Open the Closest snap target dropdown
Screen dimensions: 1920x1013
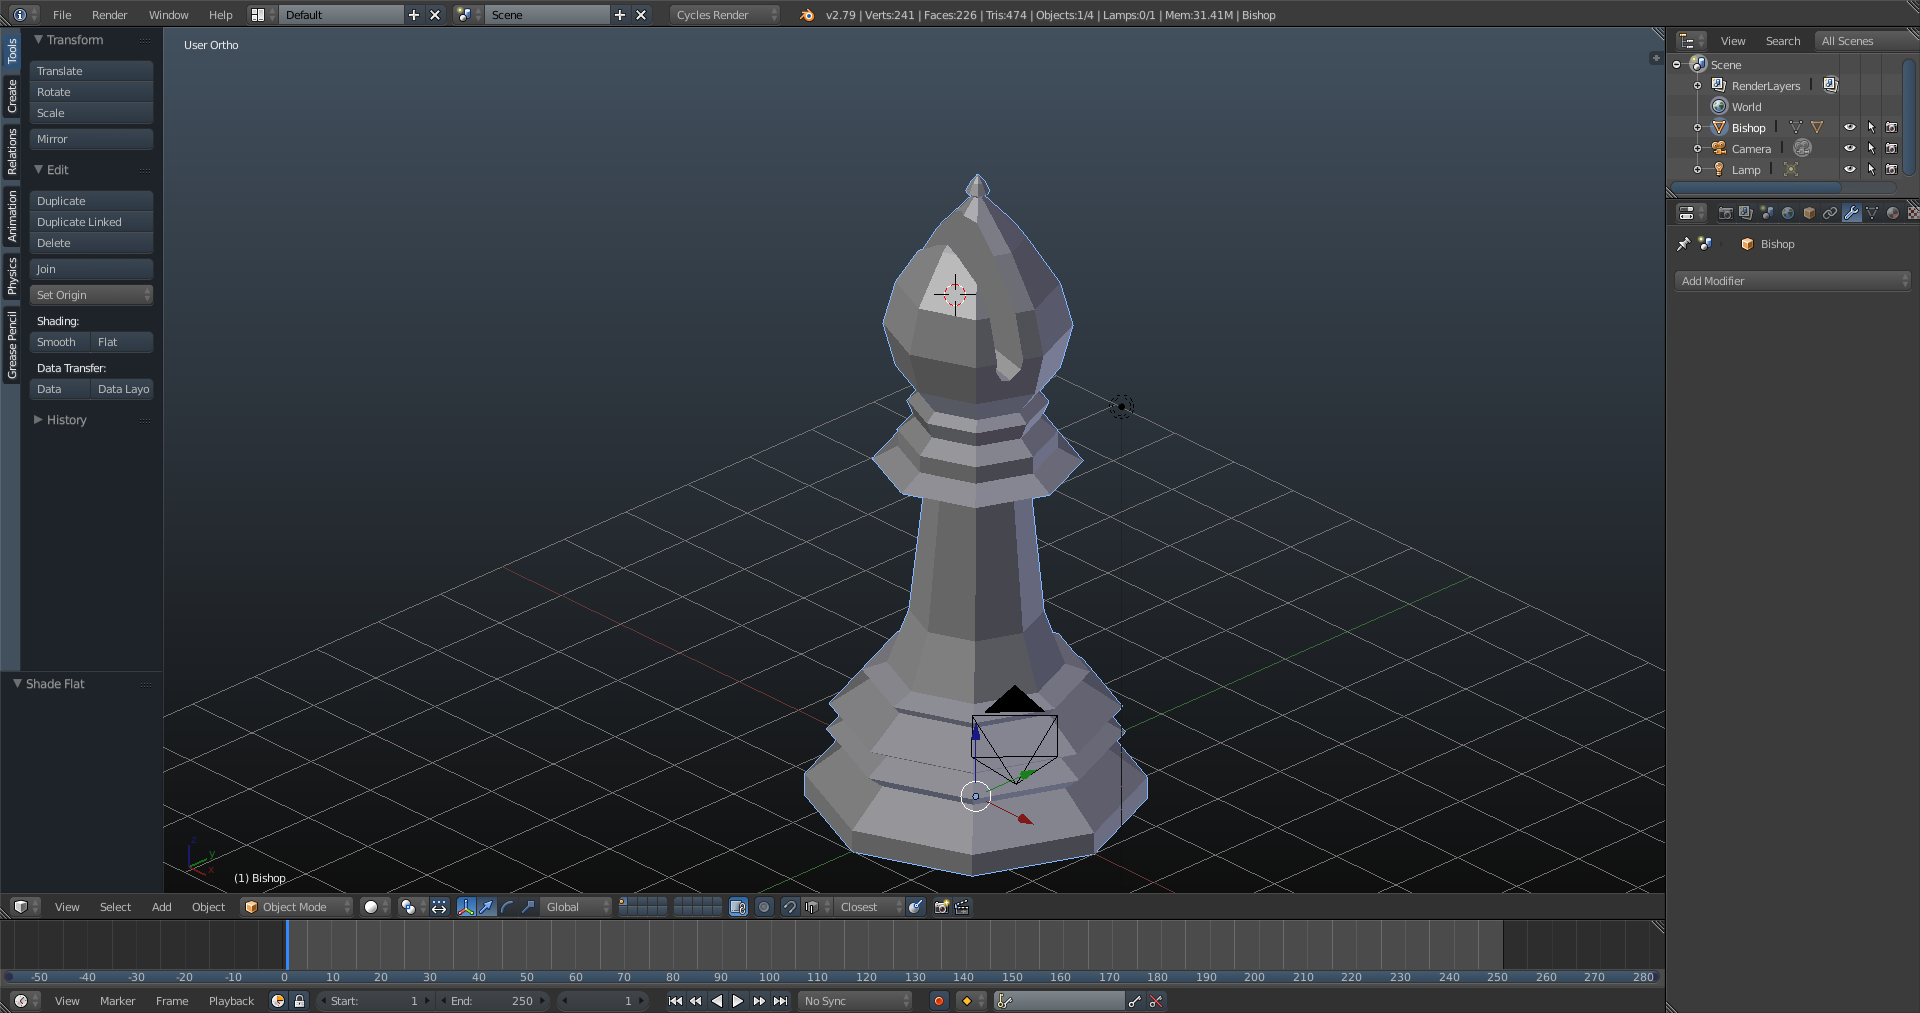867,907
